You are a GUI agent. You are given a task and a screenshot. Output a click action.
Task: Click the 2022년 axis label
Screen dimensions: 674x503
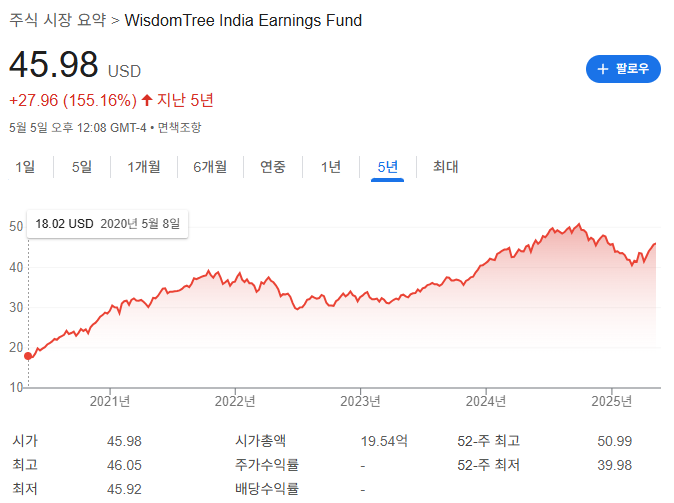(x=235, y=402)
